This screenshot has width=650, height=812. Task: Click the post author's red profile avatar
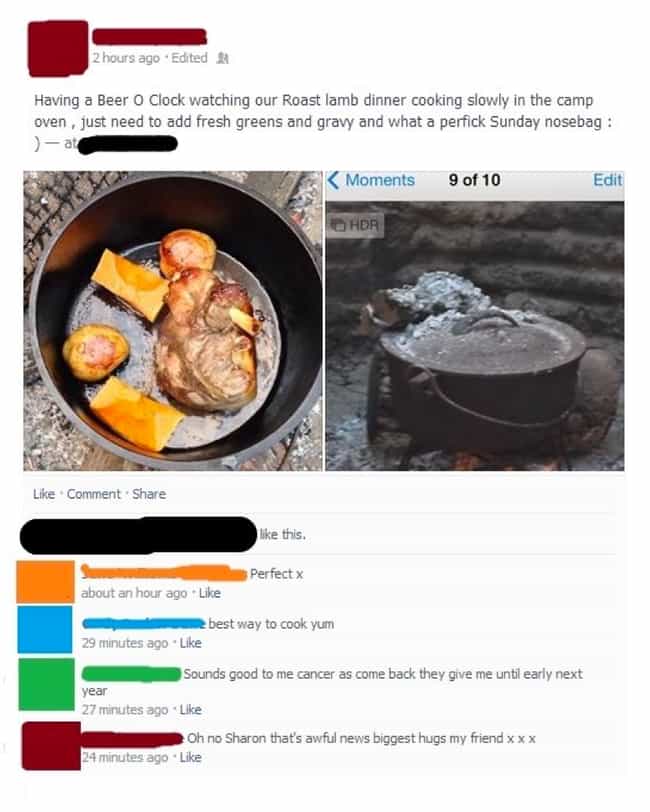click(x=58, y=48)
